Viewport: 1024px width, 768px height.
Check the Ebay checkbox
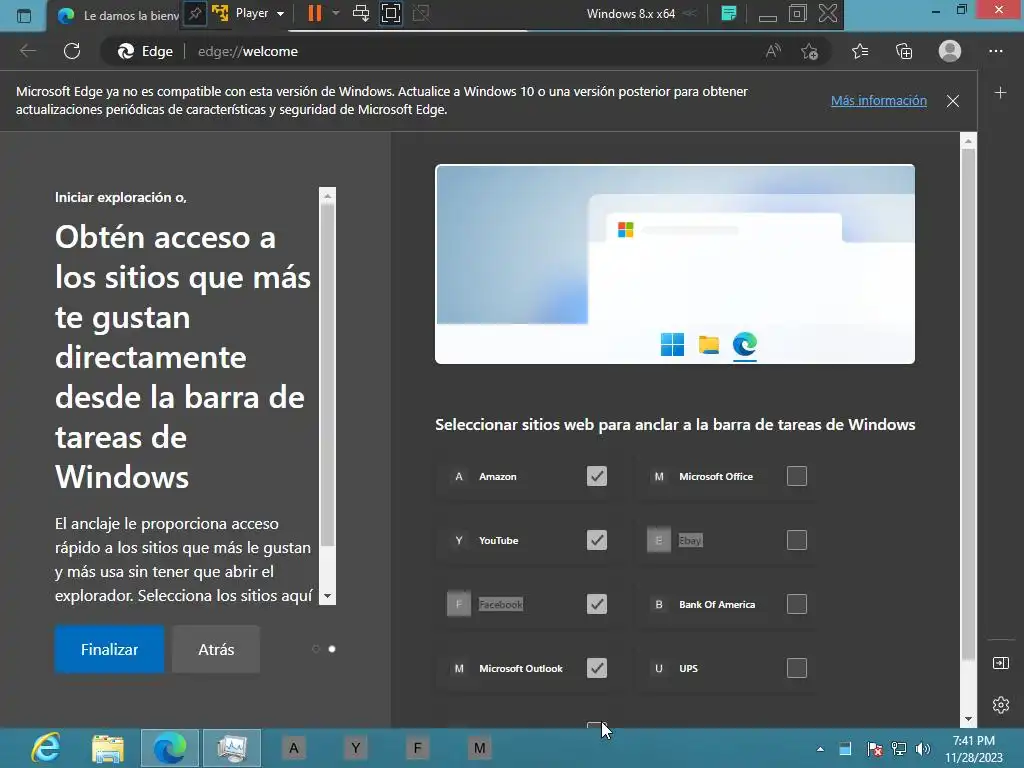click(x=797, y=540)
